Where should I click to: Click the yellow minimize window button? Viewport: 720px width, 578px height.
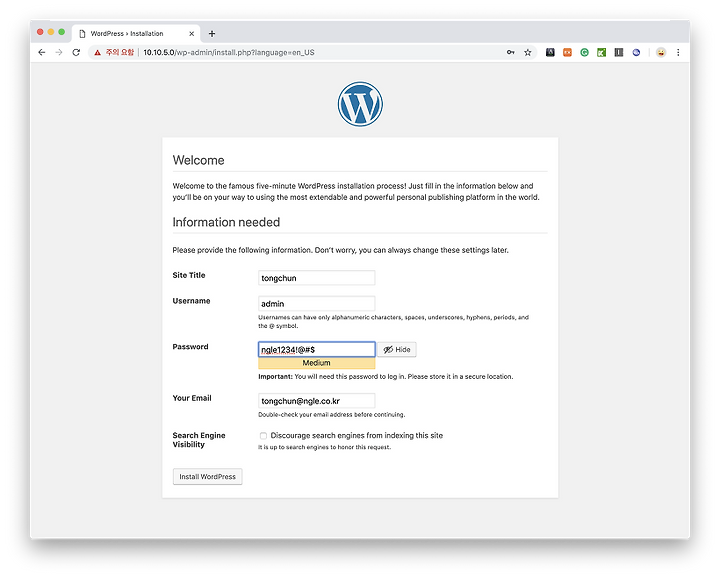coord(51,32)
